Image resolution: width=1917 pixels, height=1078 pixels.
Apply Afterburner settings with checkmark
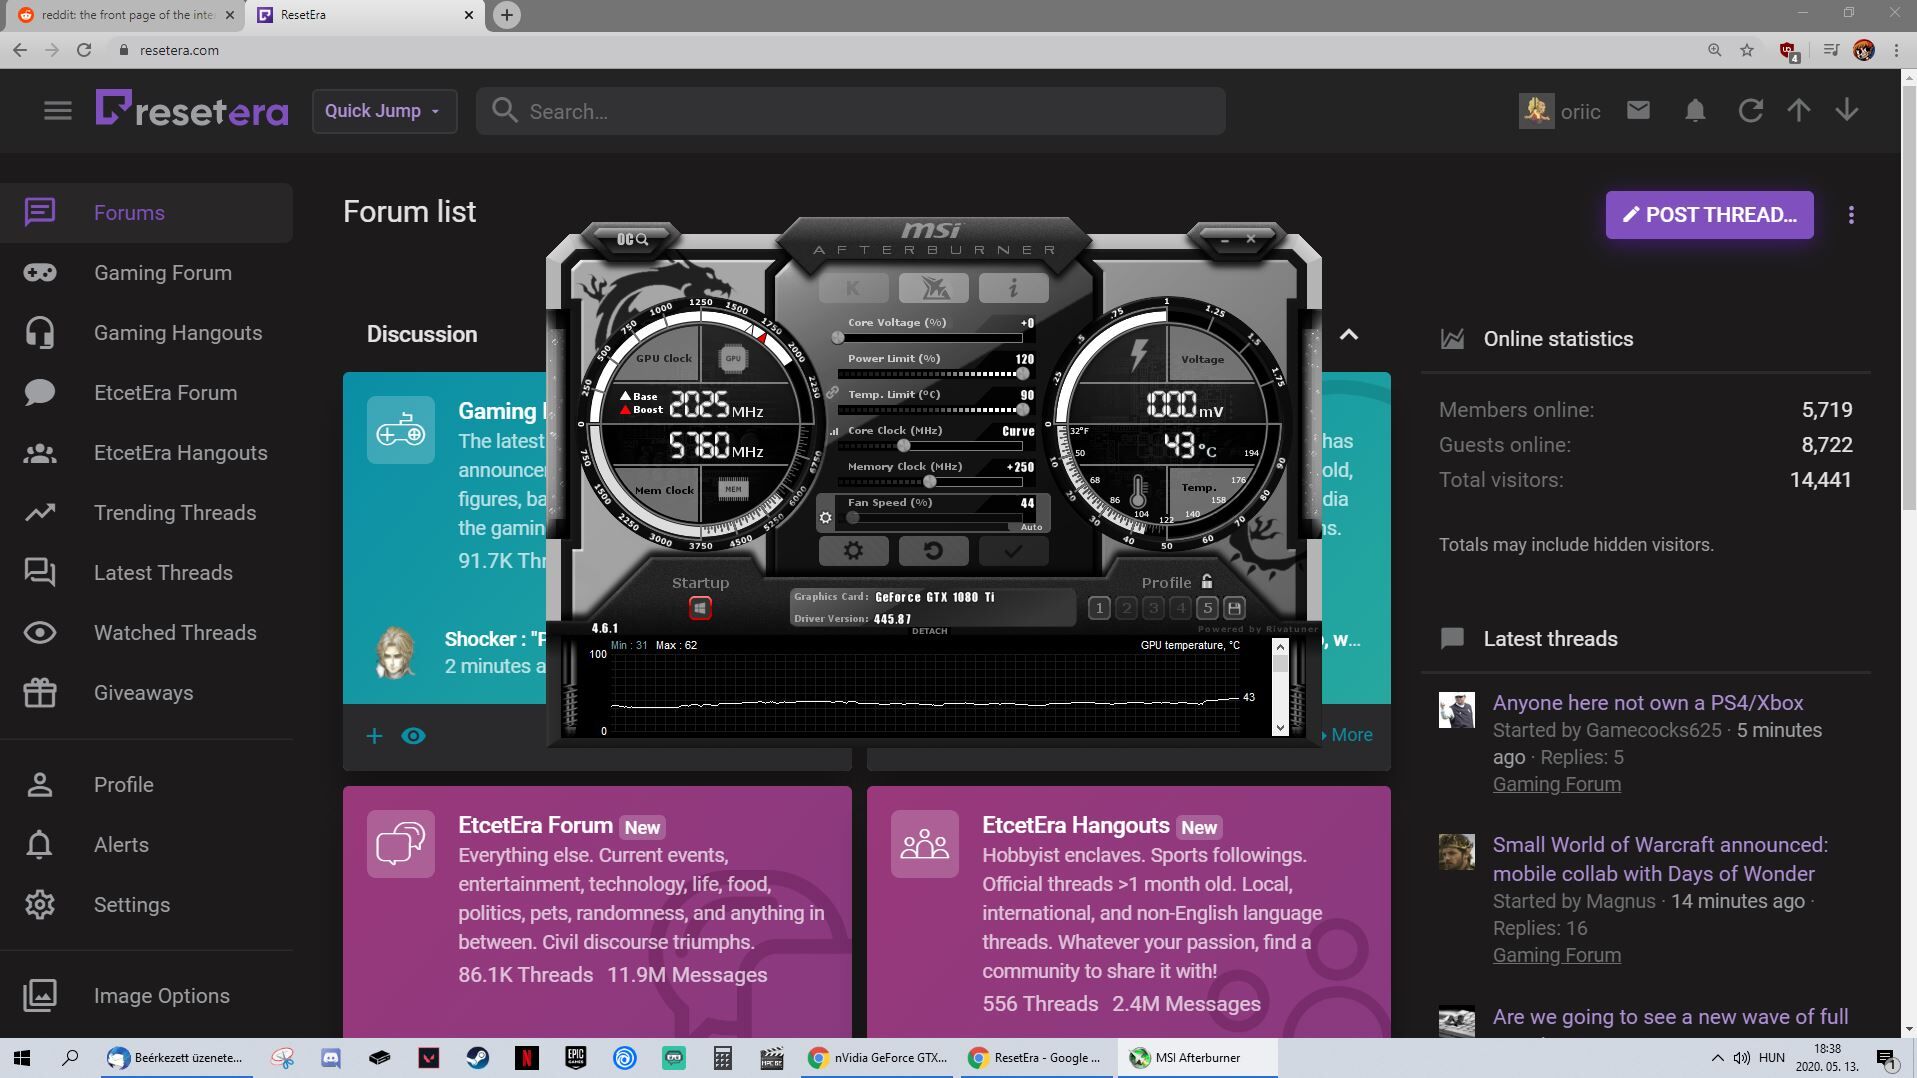click(1013, 551)
